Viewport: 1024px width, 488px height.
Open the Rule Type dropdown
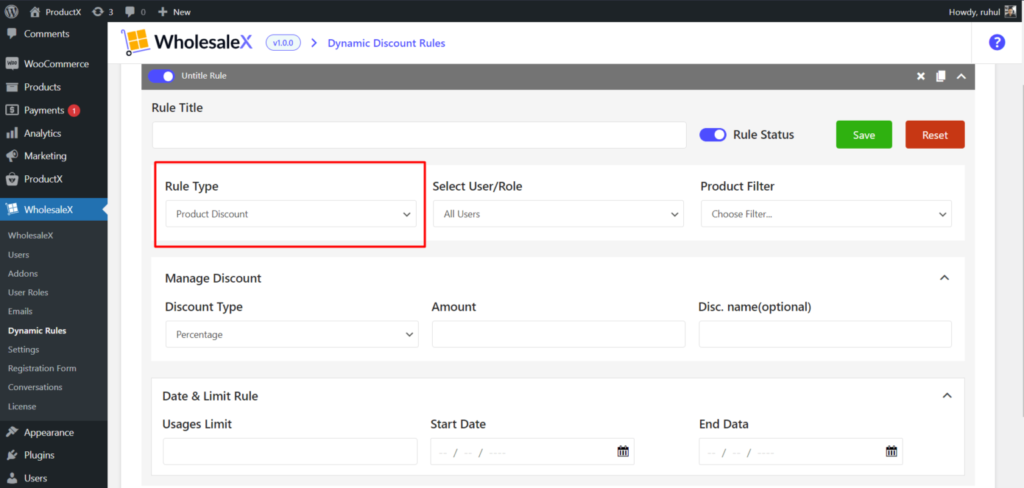291,214
